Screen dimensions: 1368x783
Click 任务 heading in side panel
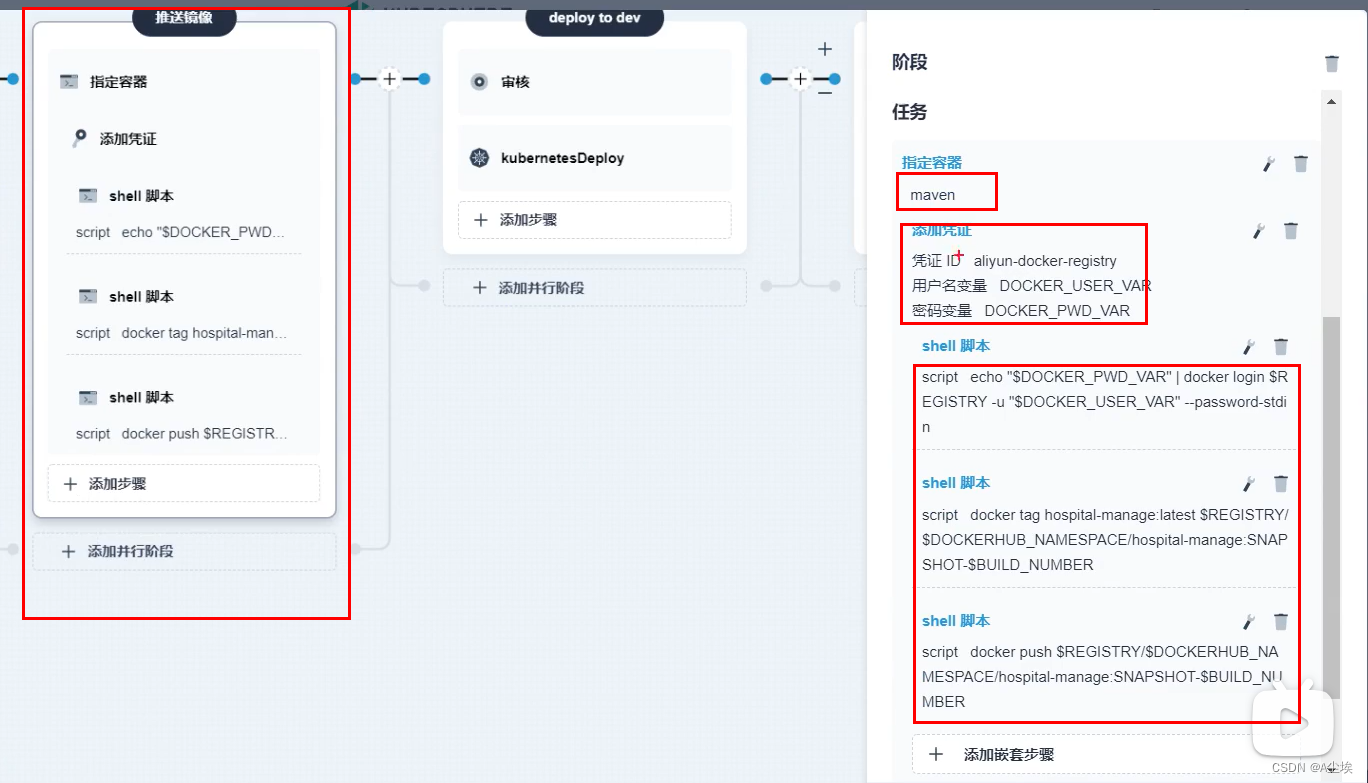click(x=910, y=112)
